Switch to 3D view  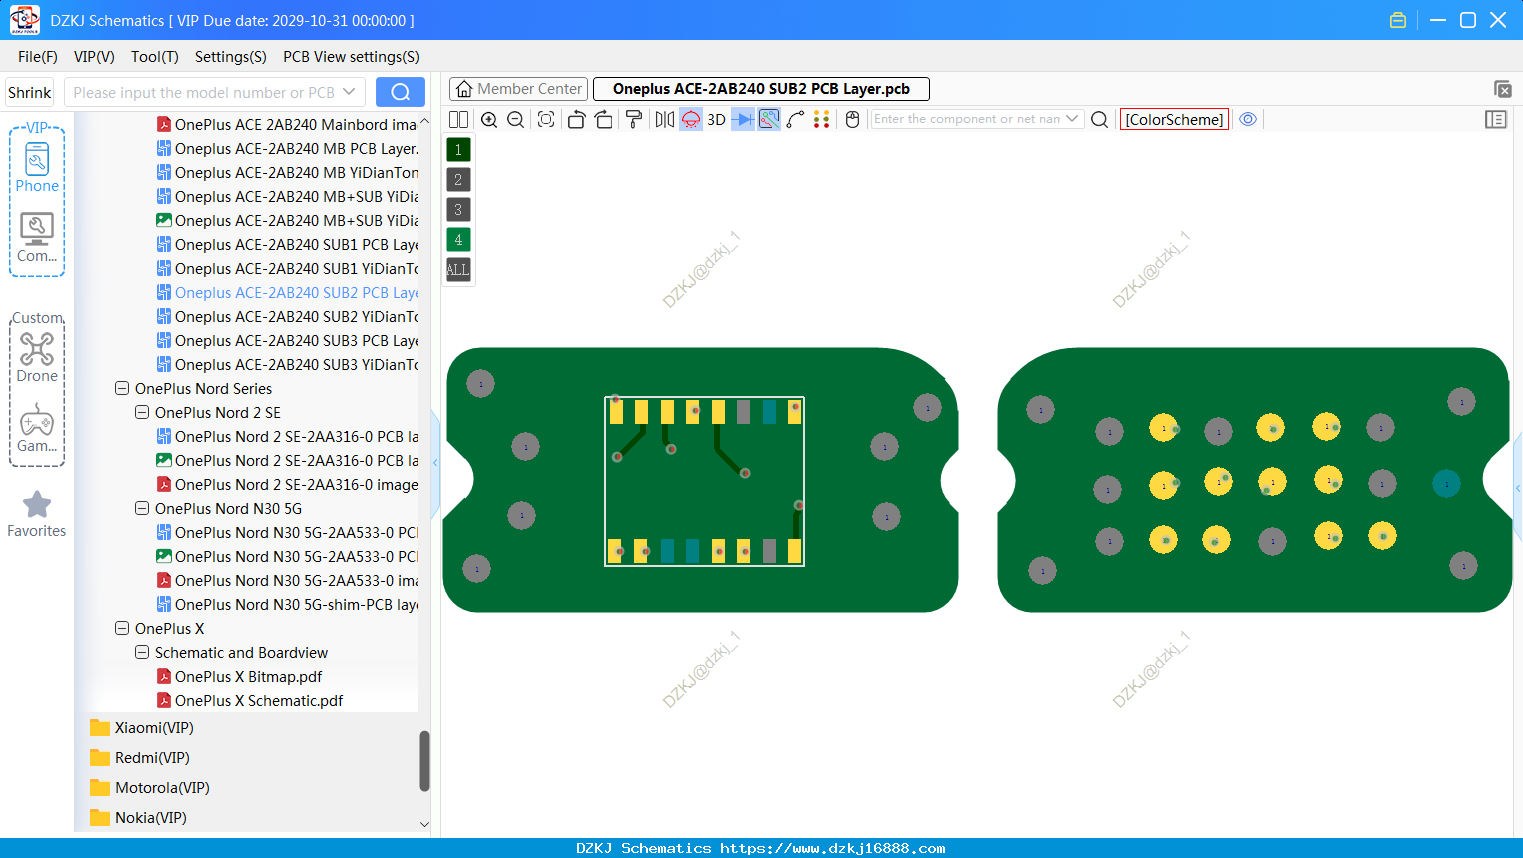716,119
